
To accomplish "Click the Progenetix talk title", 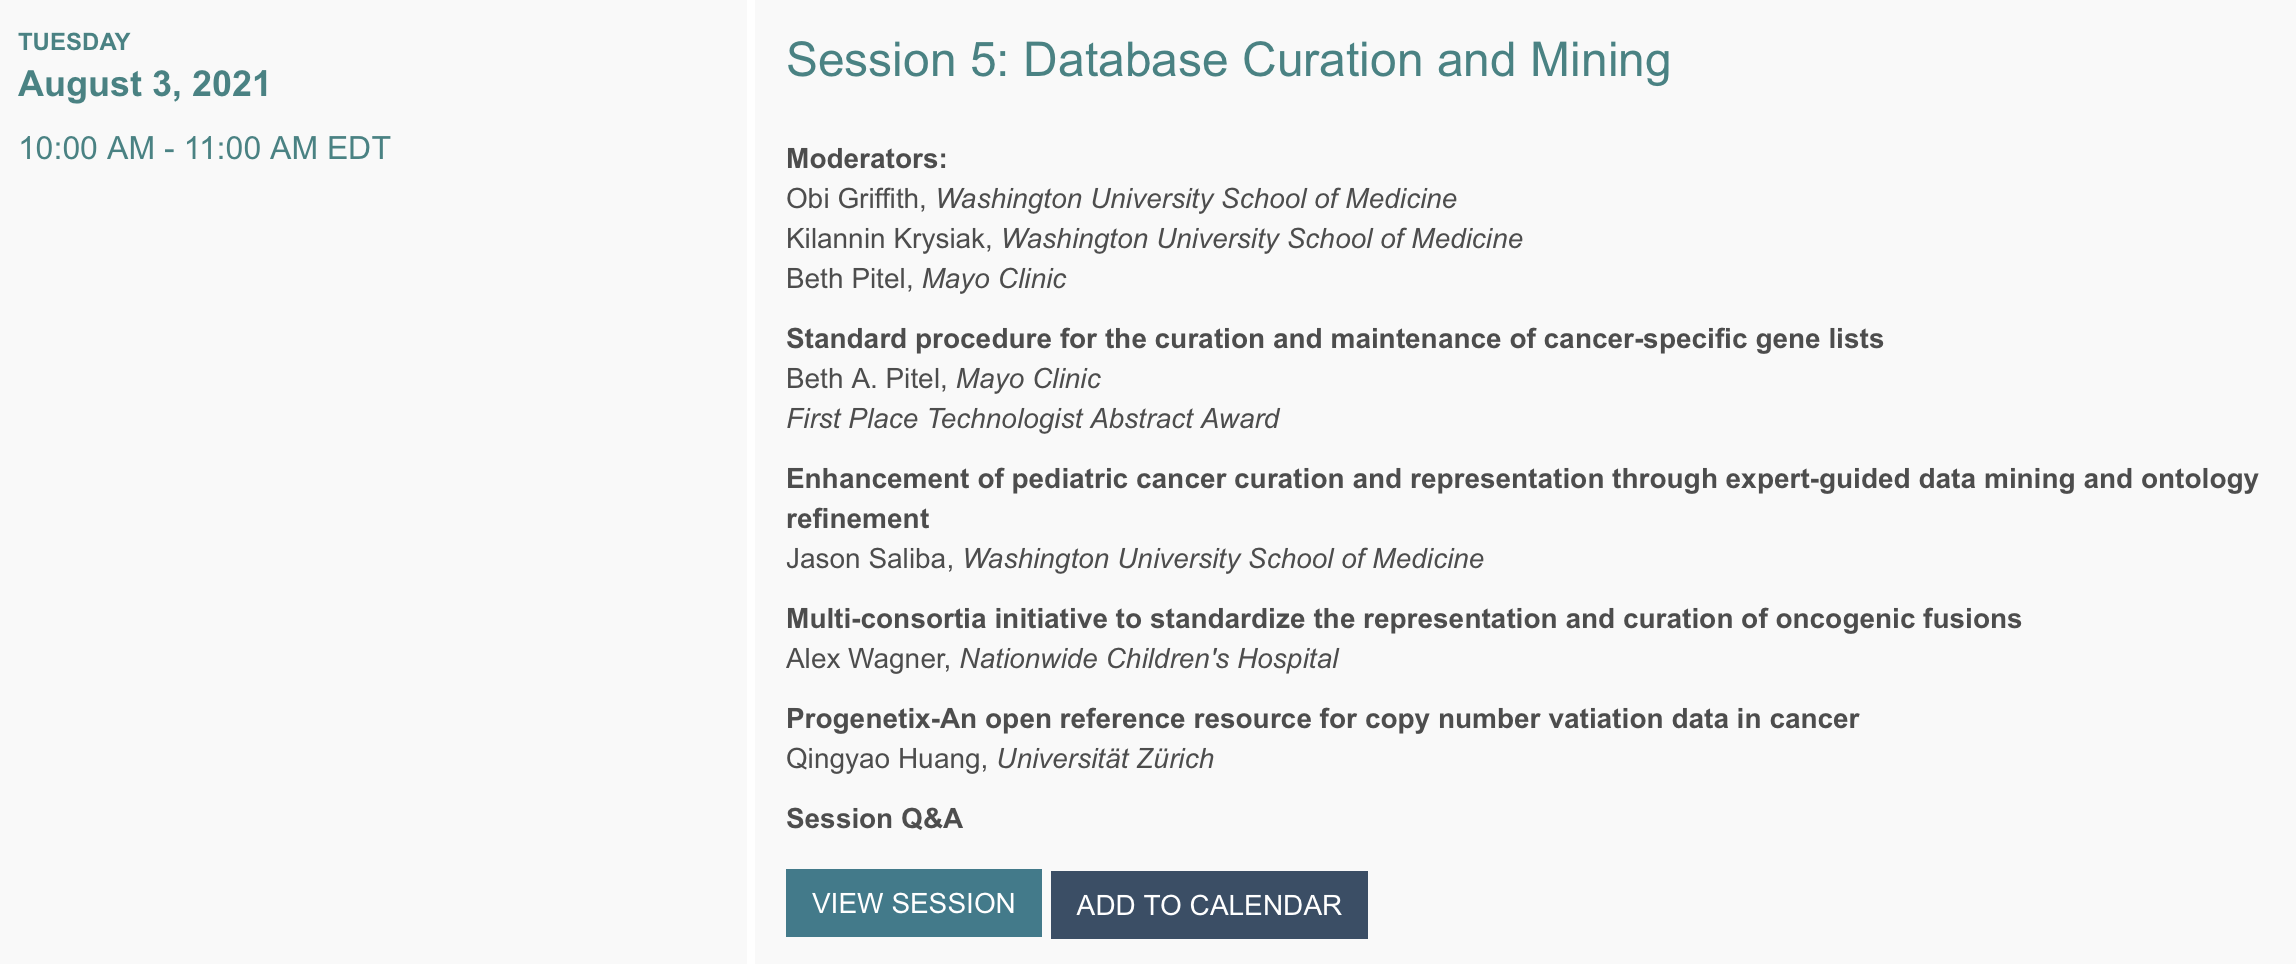I will tap(1322, 719).
